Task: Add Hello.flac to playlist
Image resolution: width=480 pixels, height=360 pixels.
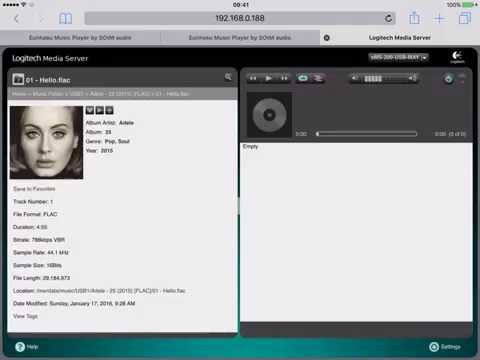Action: (x=109, y=110)
